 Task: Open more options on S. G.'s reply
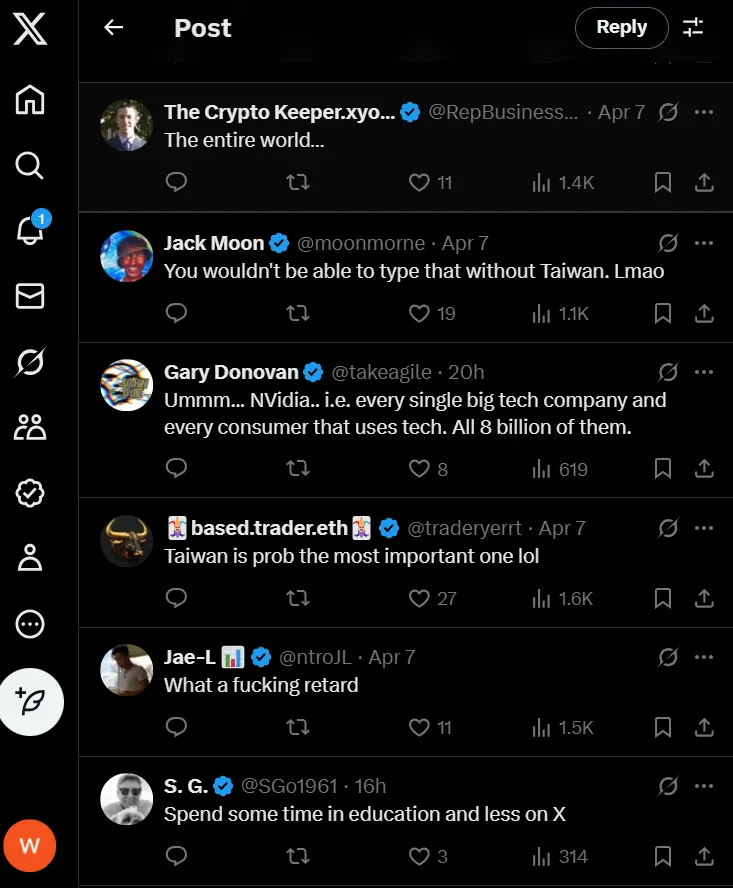(x=704, y=787)
